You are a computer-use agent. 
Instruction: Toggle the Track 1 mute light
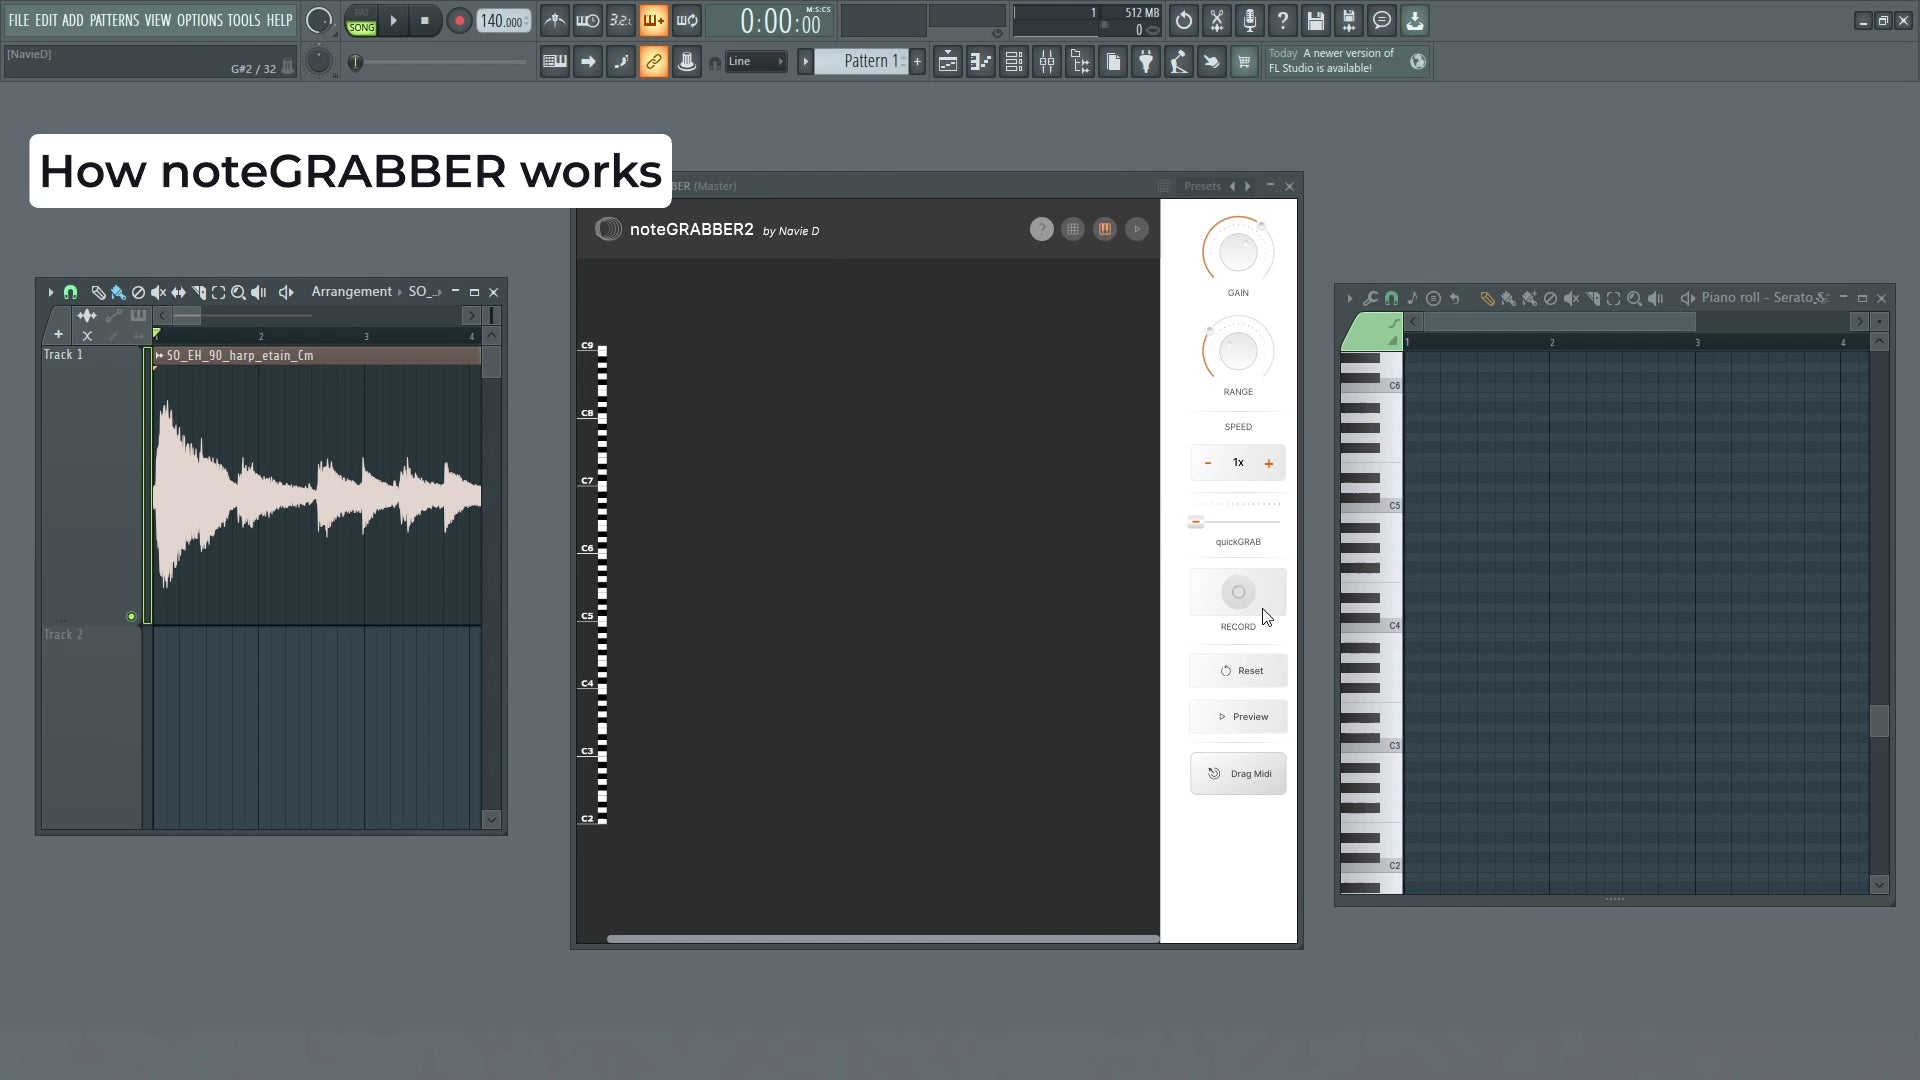pos(131,617)
